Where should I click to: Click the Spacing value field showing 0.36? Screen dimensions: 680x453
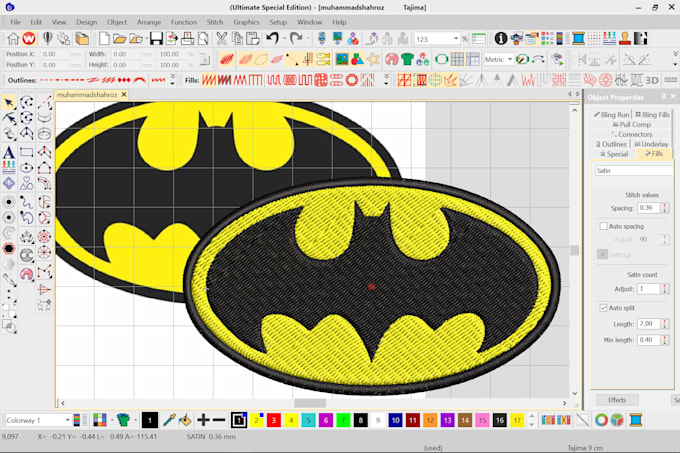tap(649, 208)
